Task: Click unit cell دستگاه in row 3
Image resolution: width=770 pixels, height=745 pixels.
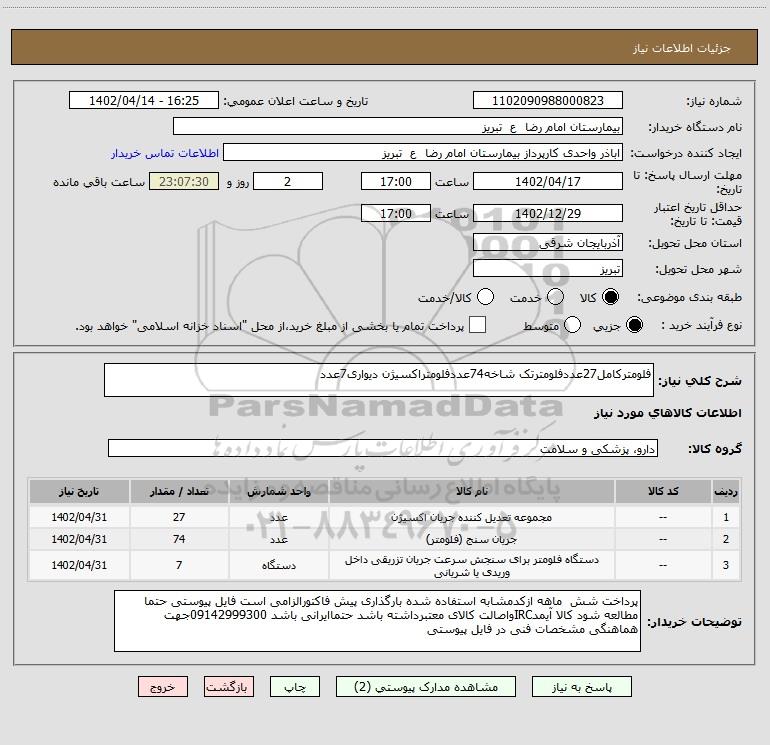Action: 278,565
